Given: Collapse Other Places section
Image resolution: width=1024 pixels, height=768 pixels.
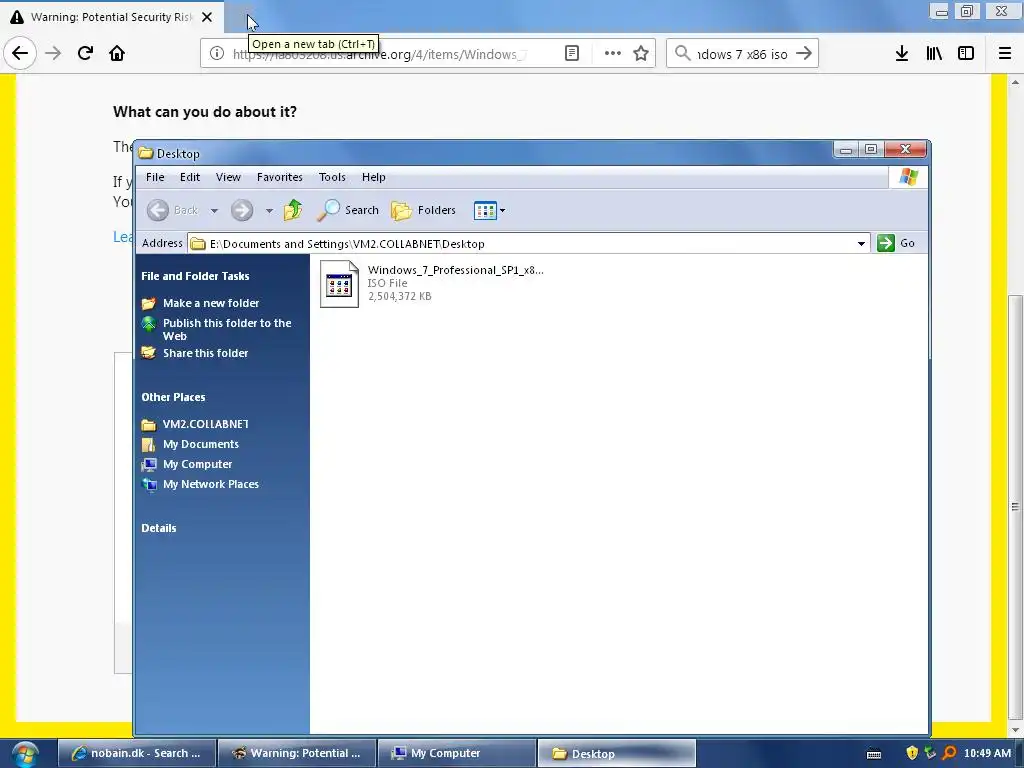Looking at the screenshot, I should pyautogui.click(x=173, y=397).
